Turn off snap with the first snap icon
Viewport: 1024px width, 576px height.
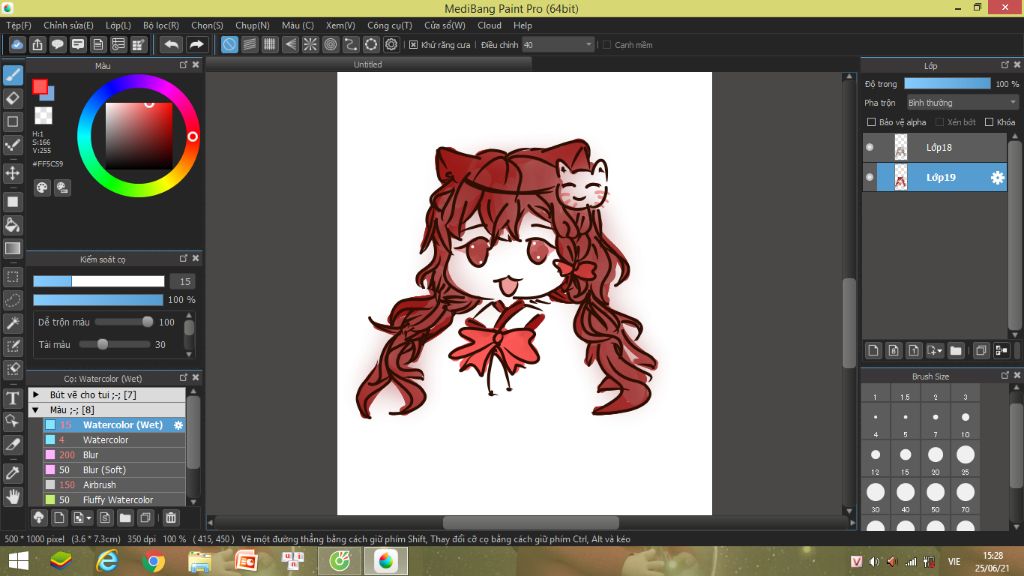tap(229, 44)
